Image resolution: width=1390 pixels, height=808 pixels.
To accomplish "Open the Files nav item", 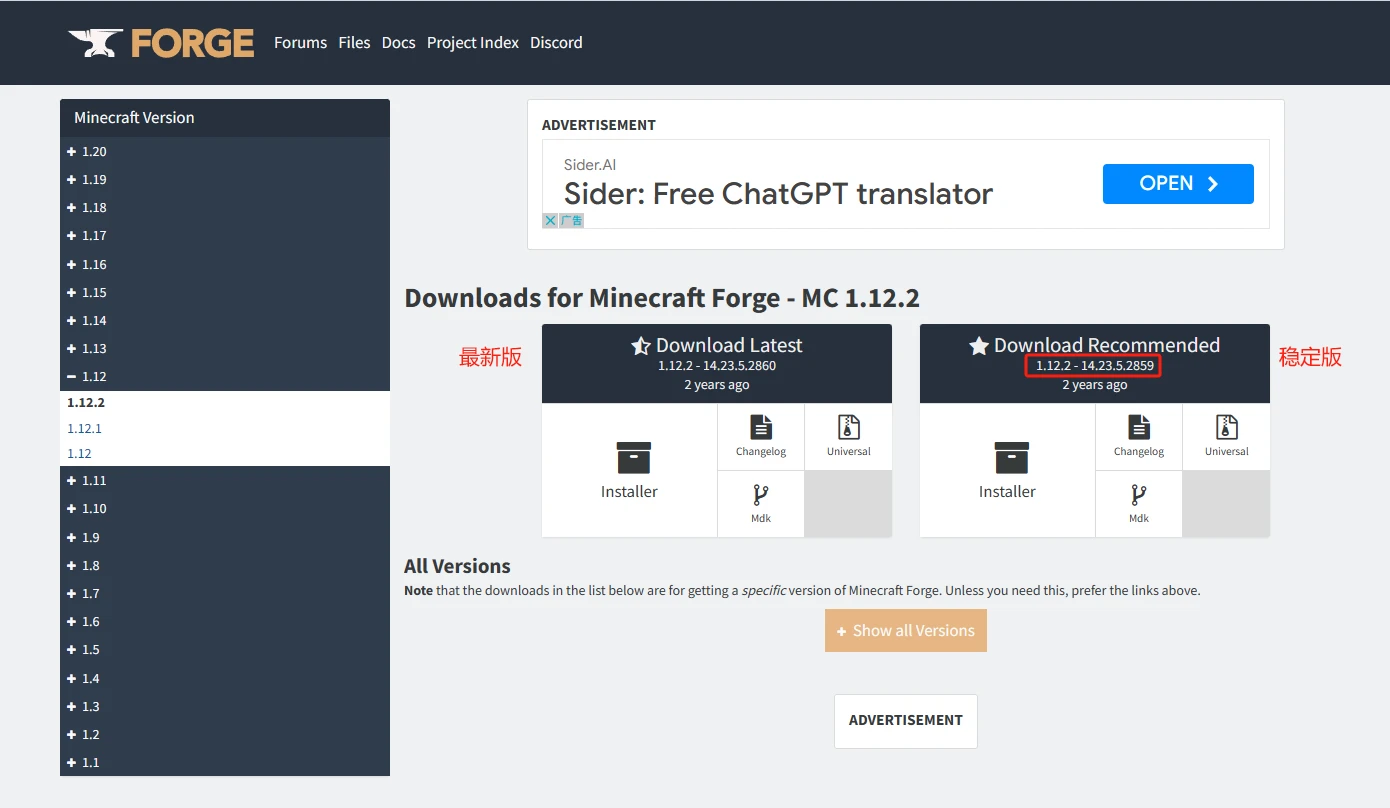I will pyautogui.click(x=354, y=43).
